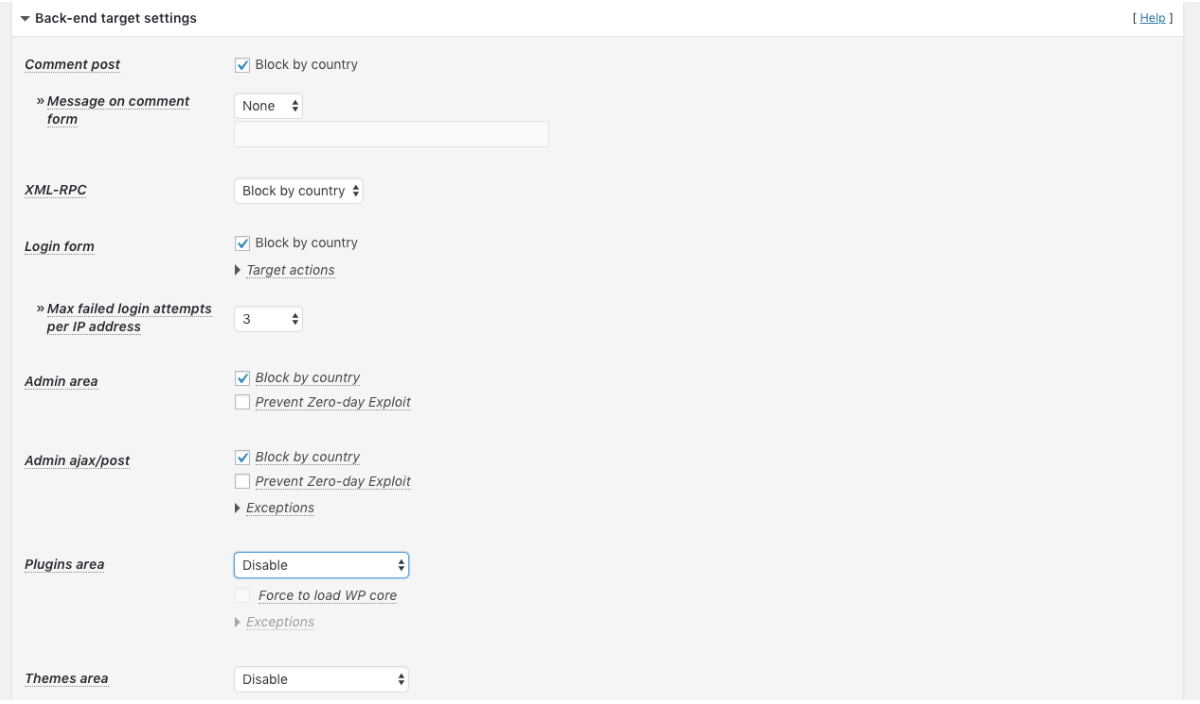Open the XML-RPC dropdown

click(x=299, y=191)
